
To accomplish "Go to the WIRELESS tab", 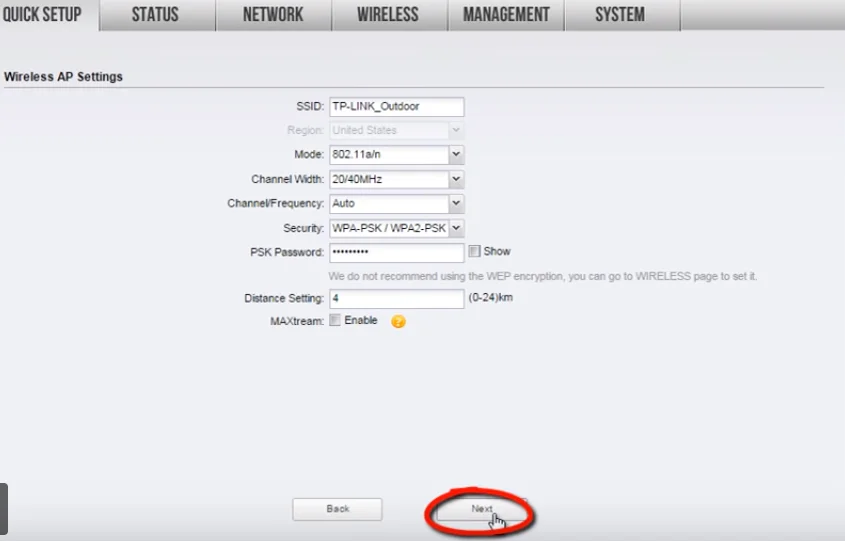I will tap(388, 15).
